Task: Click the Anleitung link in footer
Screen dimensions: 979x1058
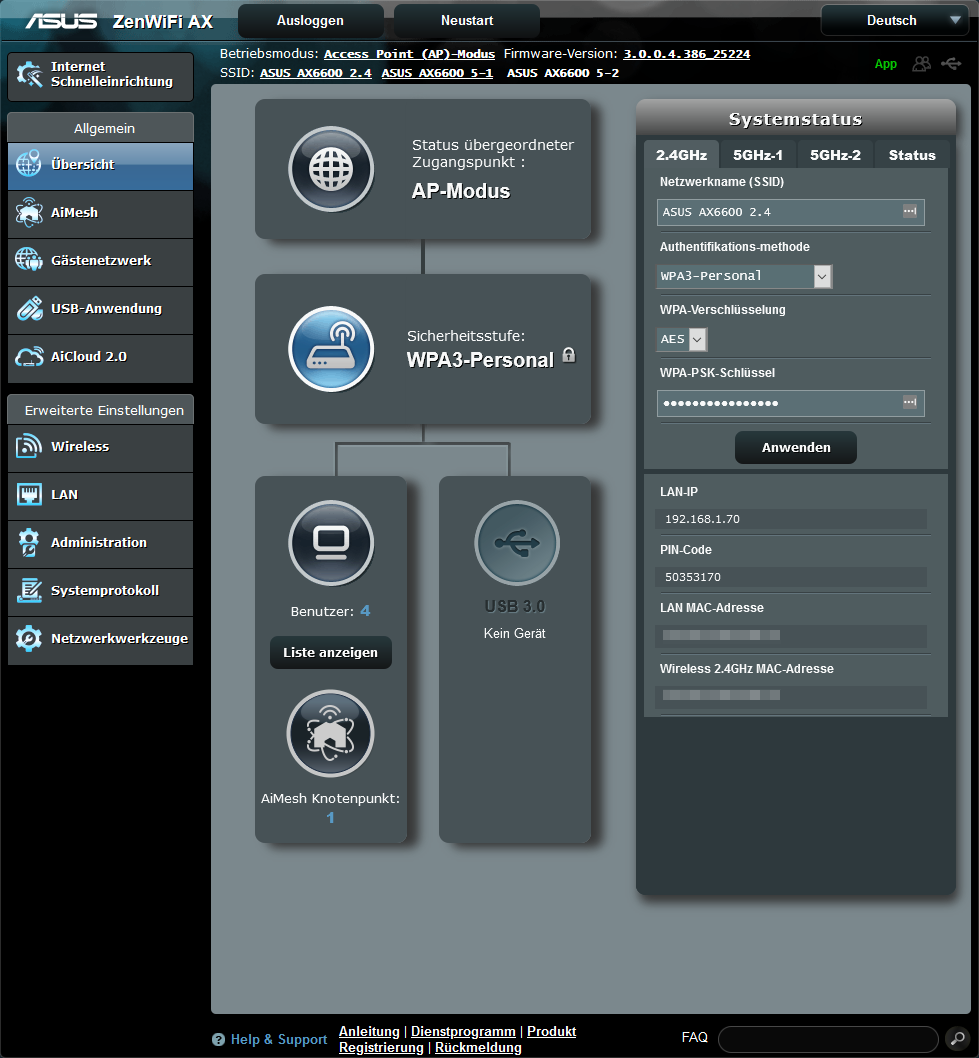Action: [x=369, y=1032]
